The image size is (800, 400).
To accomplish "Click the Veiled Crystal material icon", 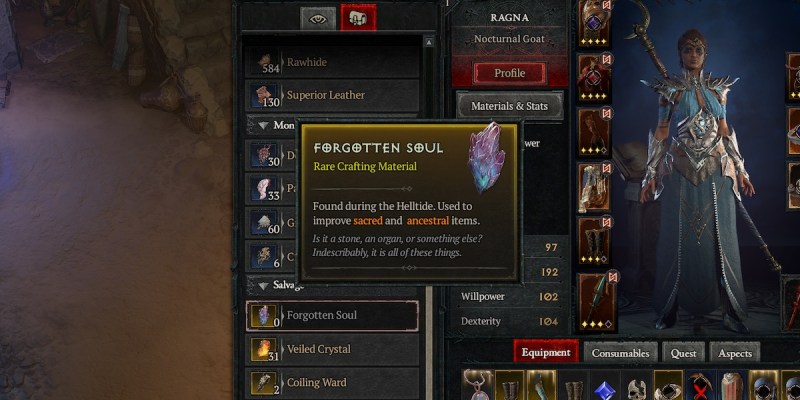I will (264, 349).
